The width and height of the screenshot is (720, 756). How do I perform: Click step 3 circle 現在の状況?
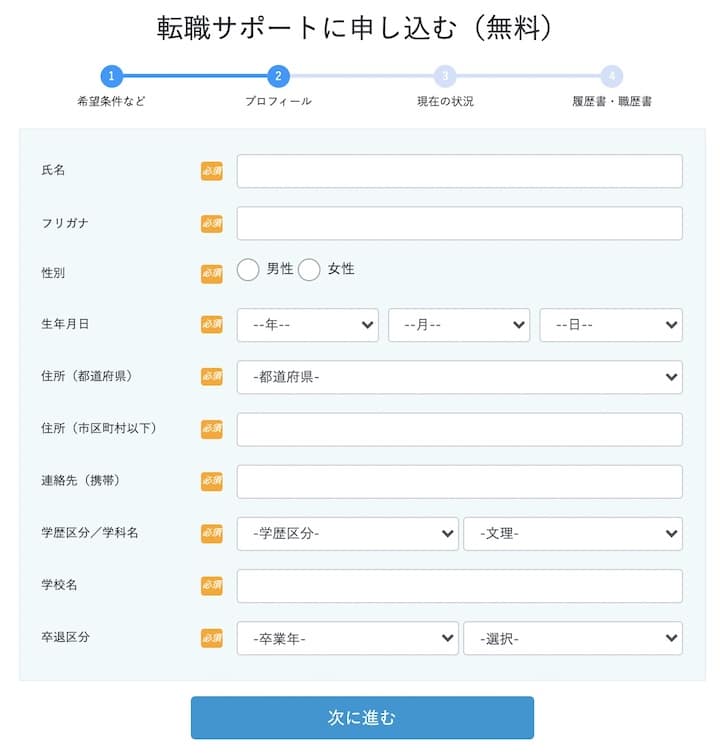pyautogui.click(x=445, y=76)
